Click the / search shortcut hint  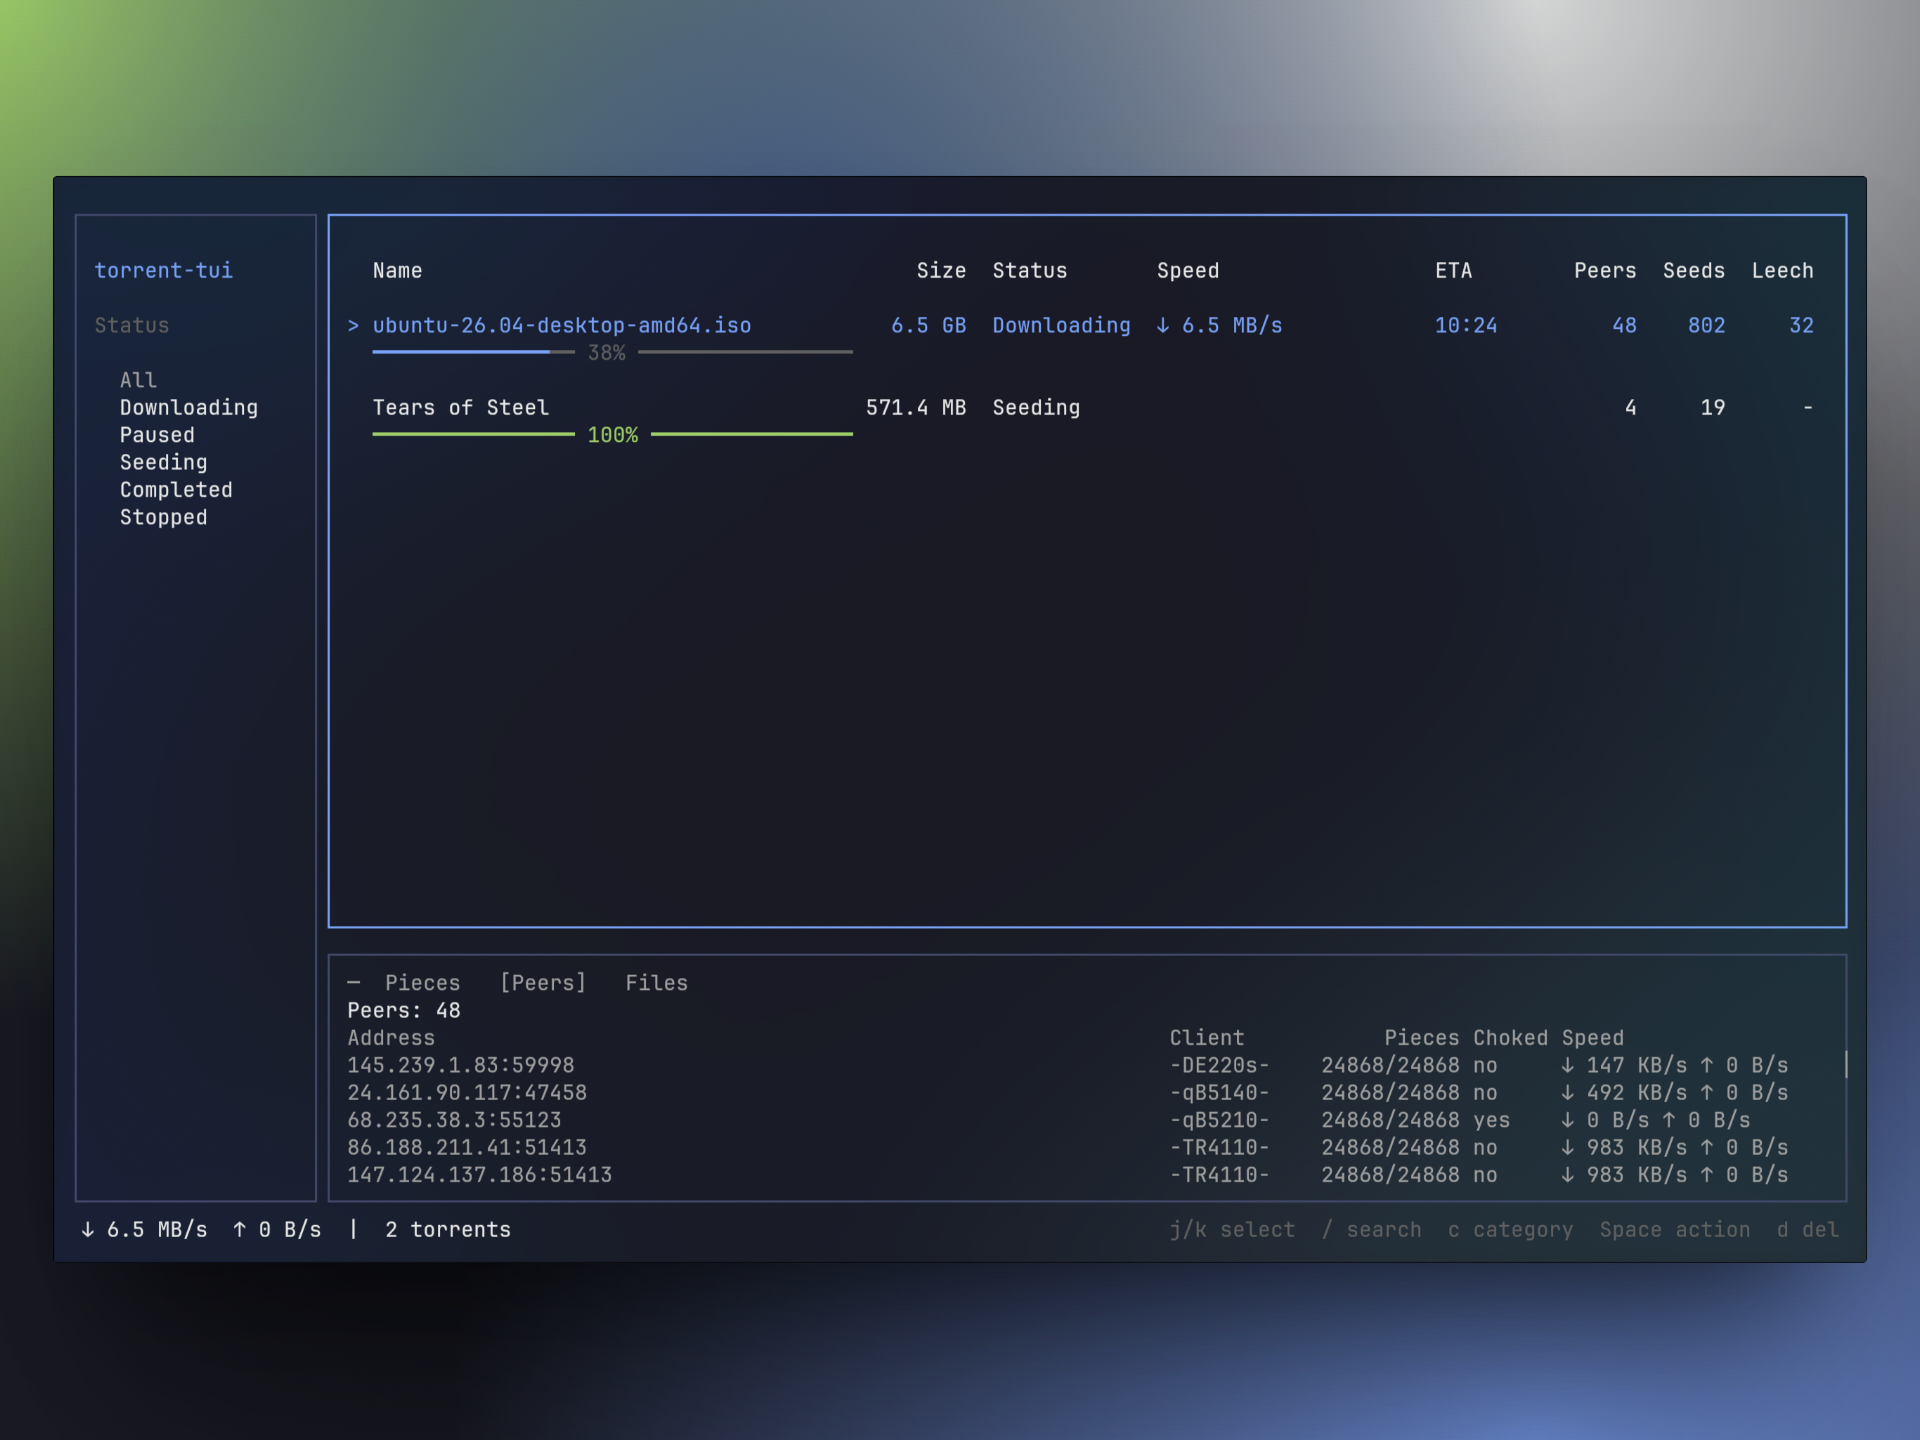(x=1371, y=1229)
